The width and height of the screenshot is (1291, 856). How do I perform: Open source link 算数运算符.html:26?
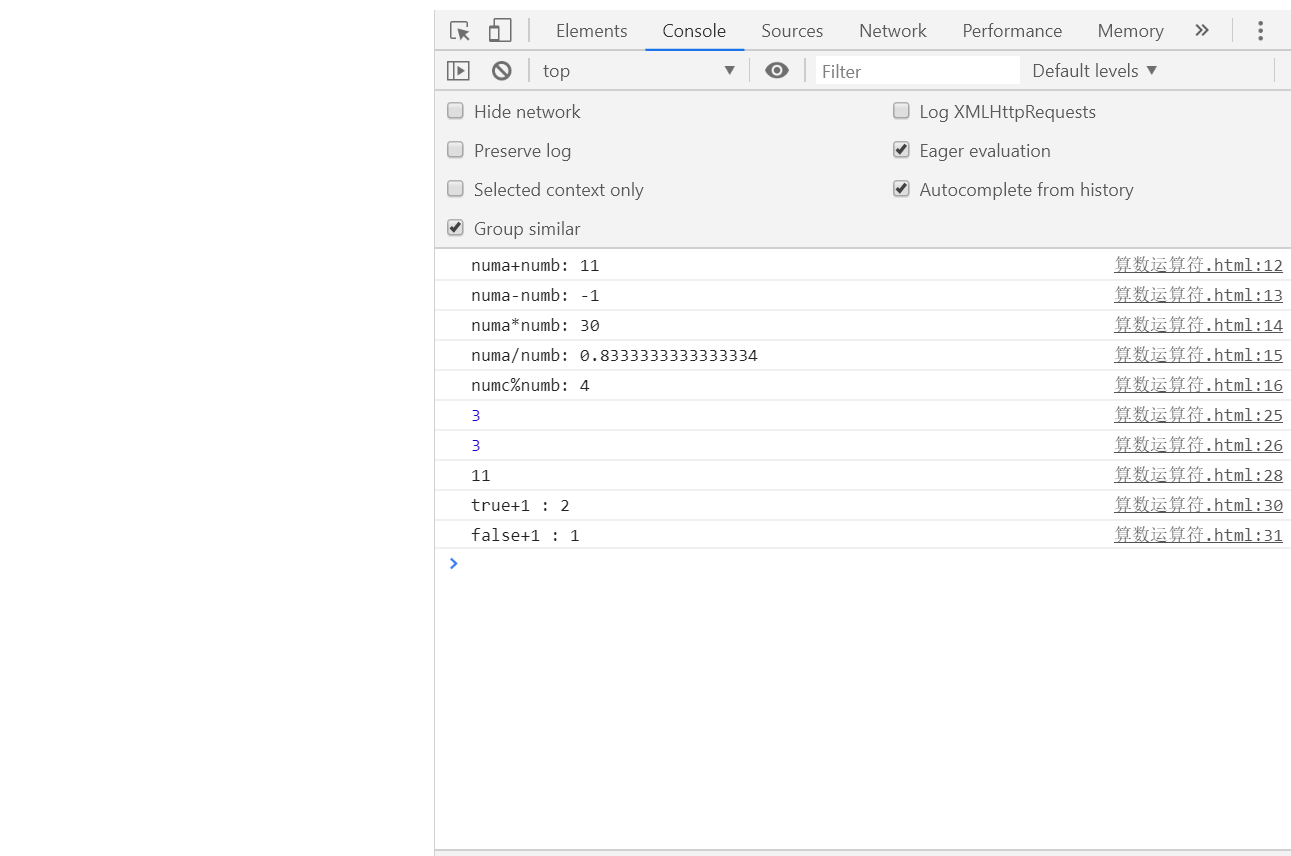pos(1198,445)
